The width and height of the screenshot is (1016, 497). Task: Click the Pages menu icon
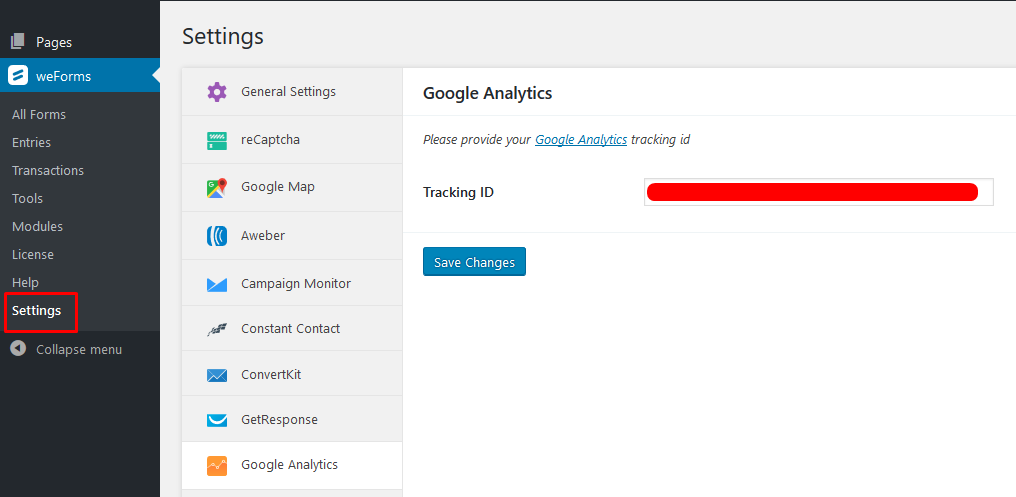(x=18, y=42)
